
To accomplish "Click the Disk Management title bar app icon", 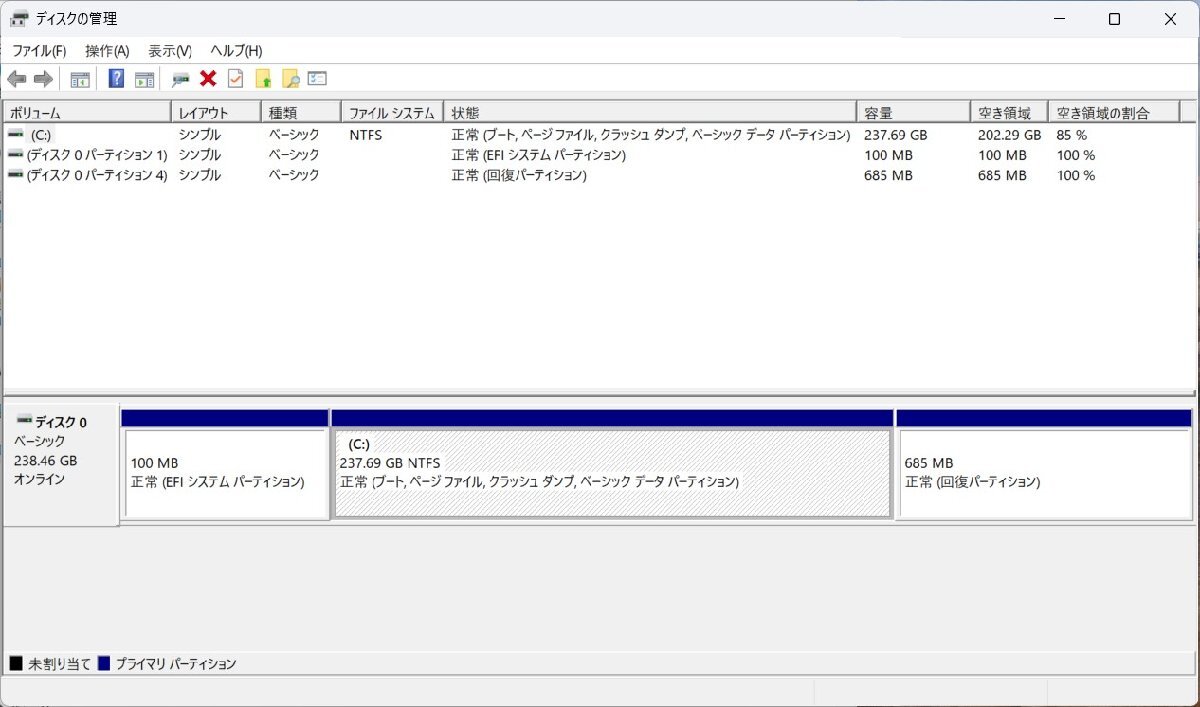I will (x=19, y=19).
